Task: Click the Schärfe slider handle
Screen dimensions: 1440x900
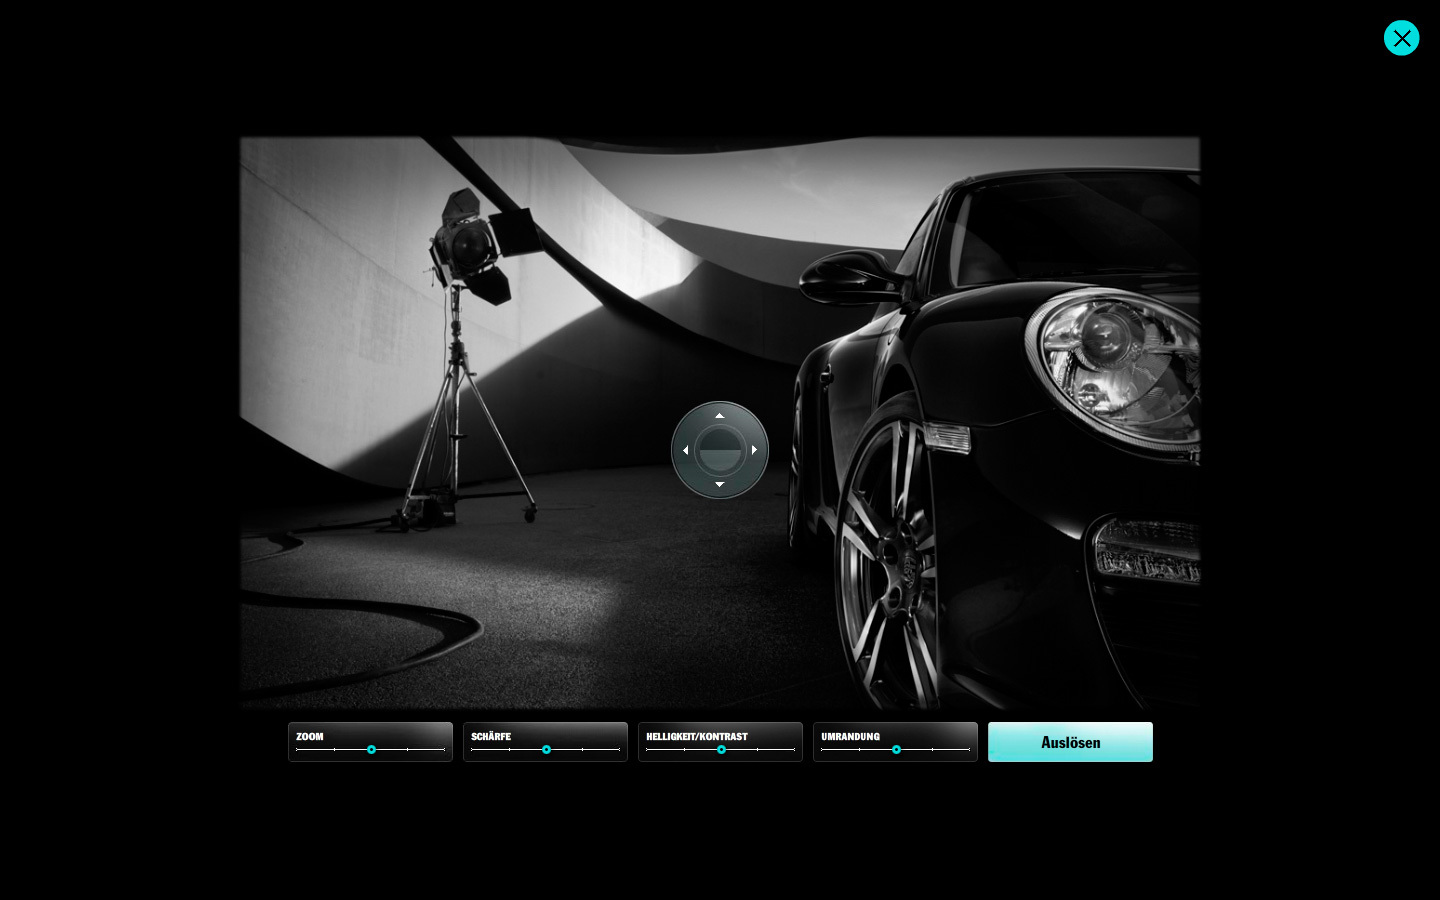Action: click(x=546, y=749)
